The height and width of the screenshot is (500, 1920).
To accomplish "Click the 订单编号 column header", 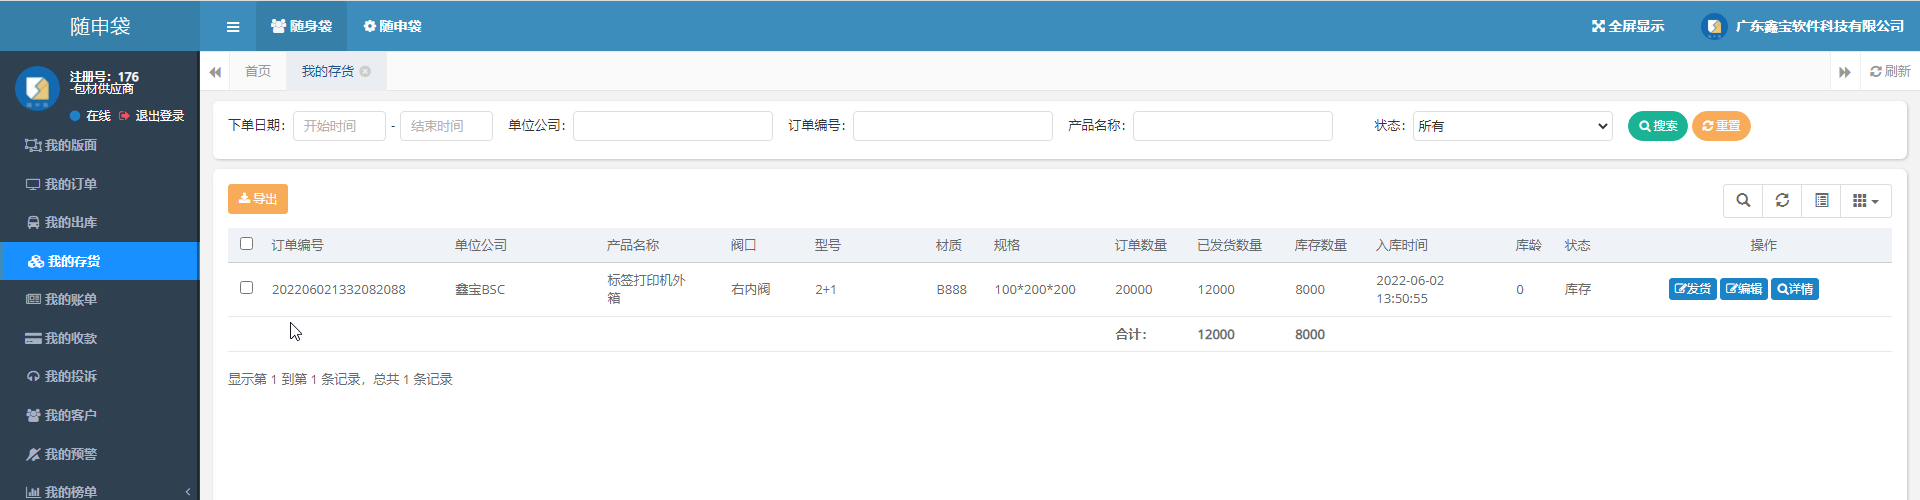I will tap(297, 245).
